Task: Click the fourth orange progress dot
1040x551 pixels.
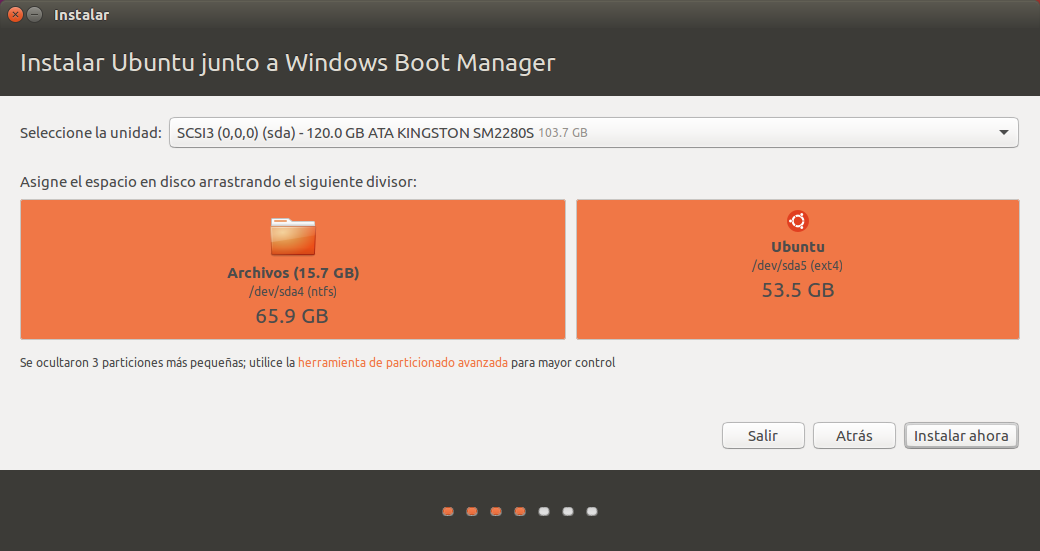Action: coord(520,512)
